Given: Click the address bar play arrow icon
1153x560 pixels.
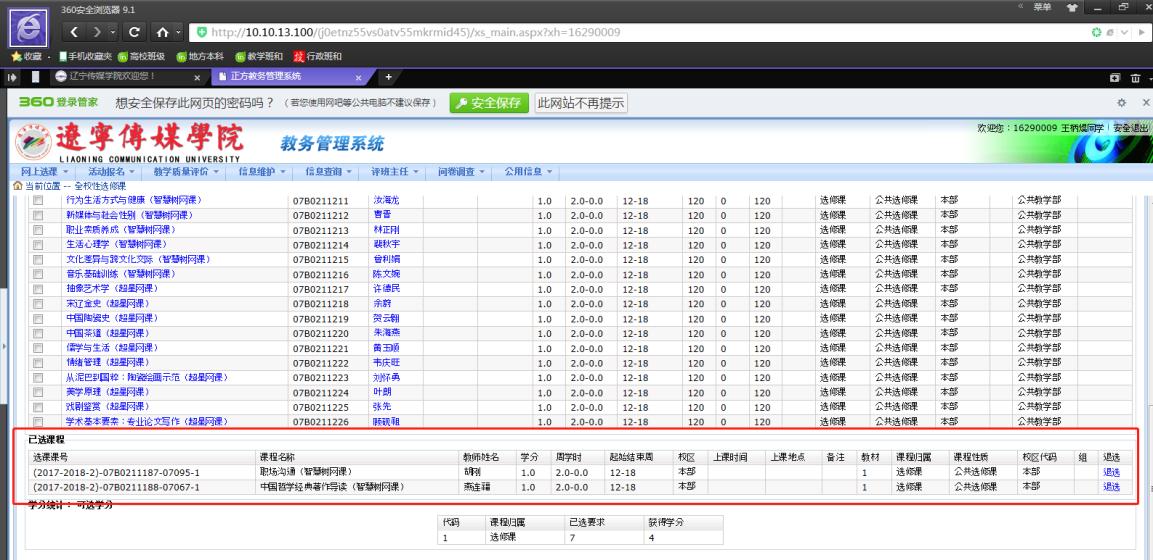Looking at the screenshot, I should pos(1141,32).
